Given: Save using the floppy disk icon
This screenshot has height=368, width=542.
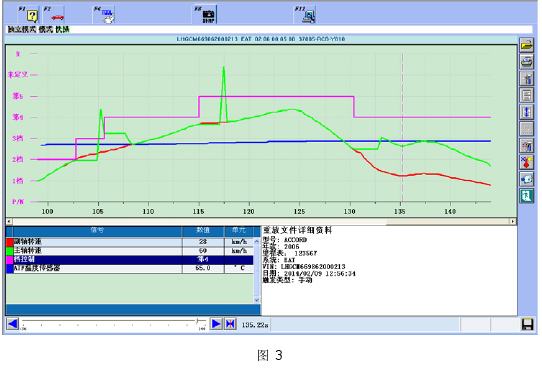Looking at the screenshot, I should [x=527, y=325].
